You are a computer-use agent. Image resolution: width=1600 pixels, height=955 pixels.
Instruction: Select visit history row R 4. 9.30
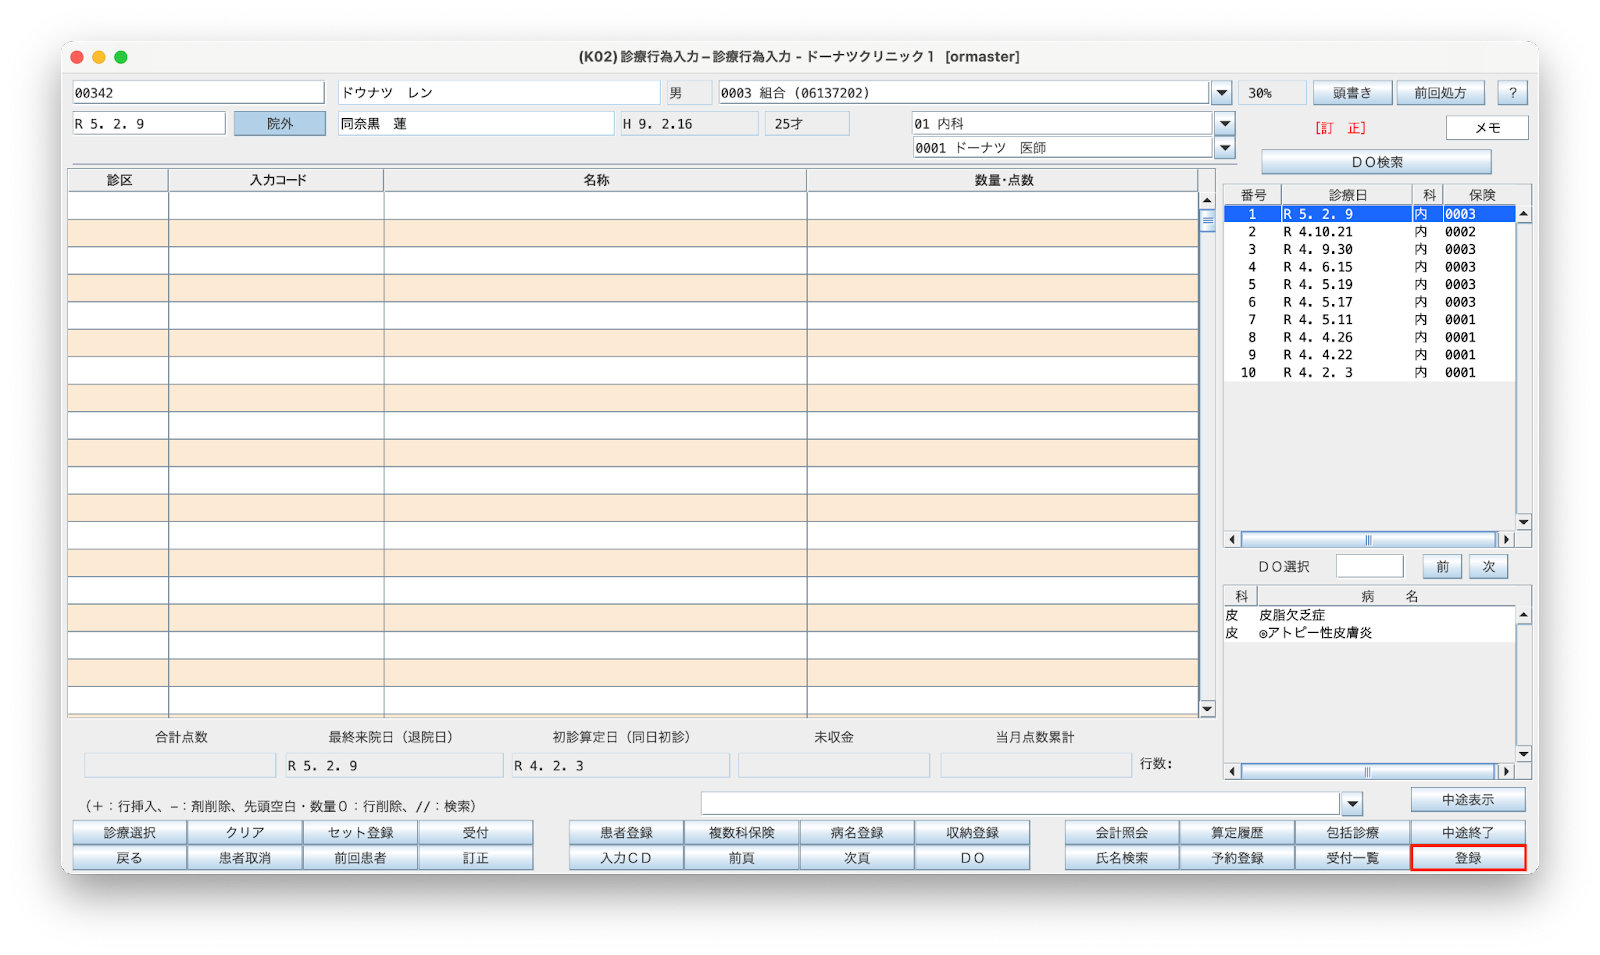click(x=1369, y=250)
